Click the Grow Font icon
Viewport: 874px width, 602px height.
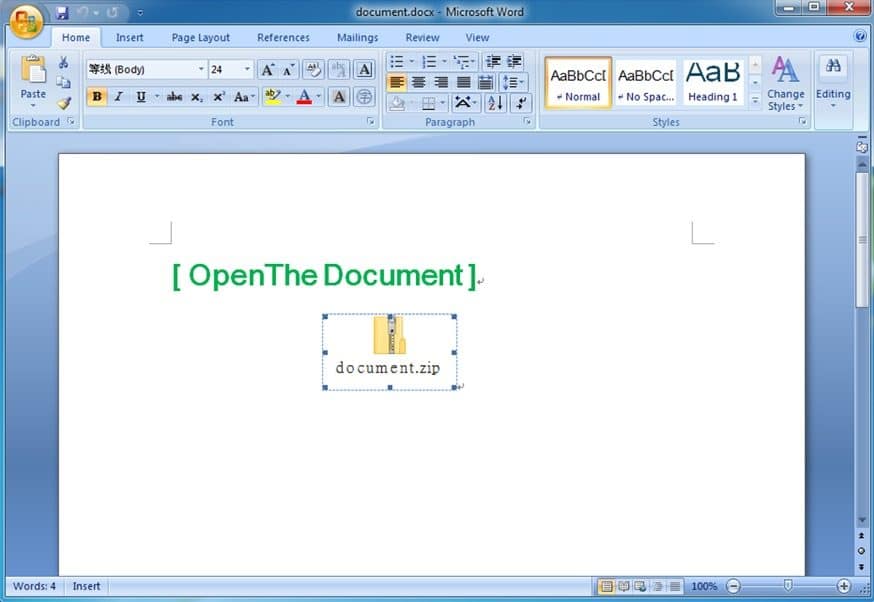267,70
